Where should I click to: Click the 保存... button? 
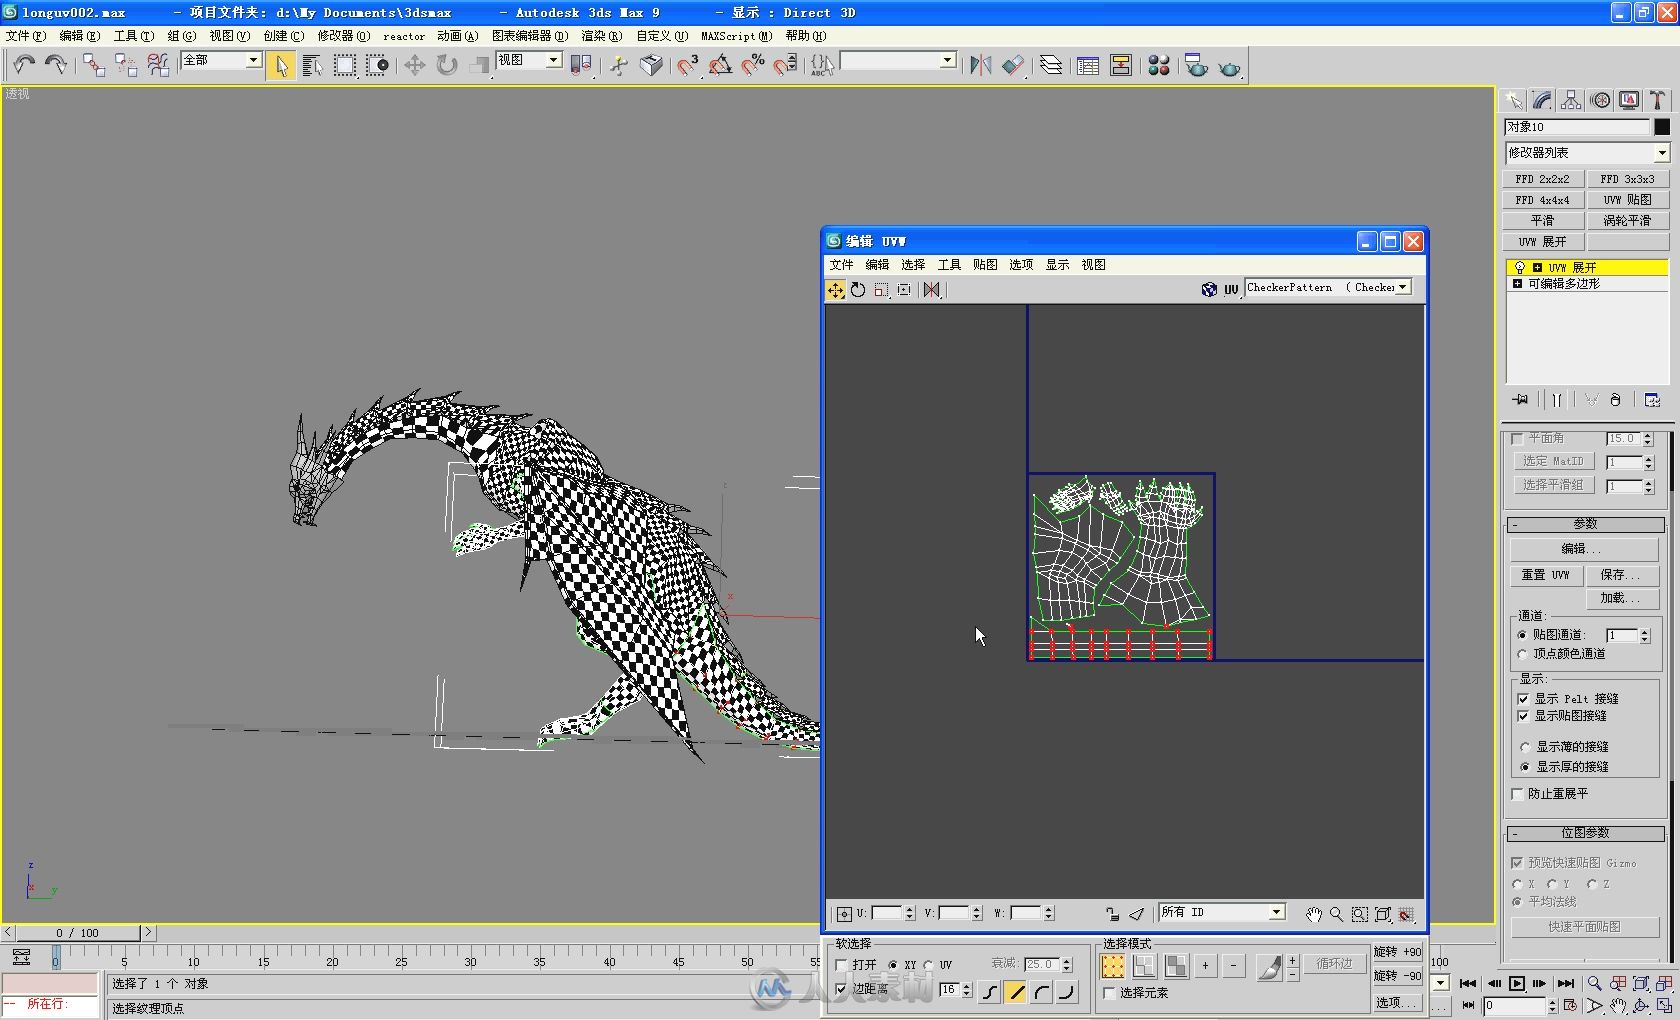click(1620, 575)
